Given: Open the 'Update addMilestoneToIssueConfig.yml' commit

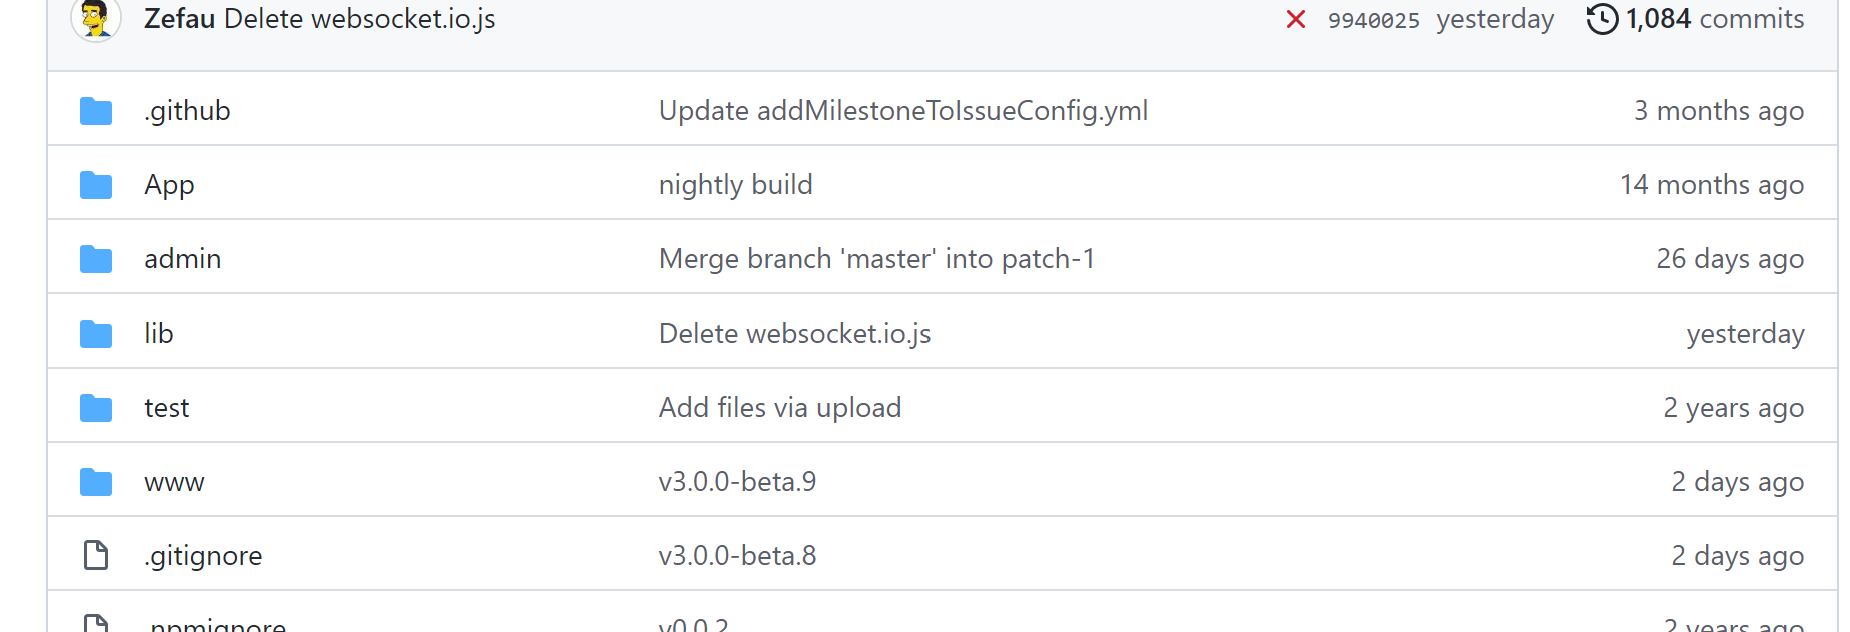Looking at the screenshot, I should pyautogui.click(x=902, y=111).
